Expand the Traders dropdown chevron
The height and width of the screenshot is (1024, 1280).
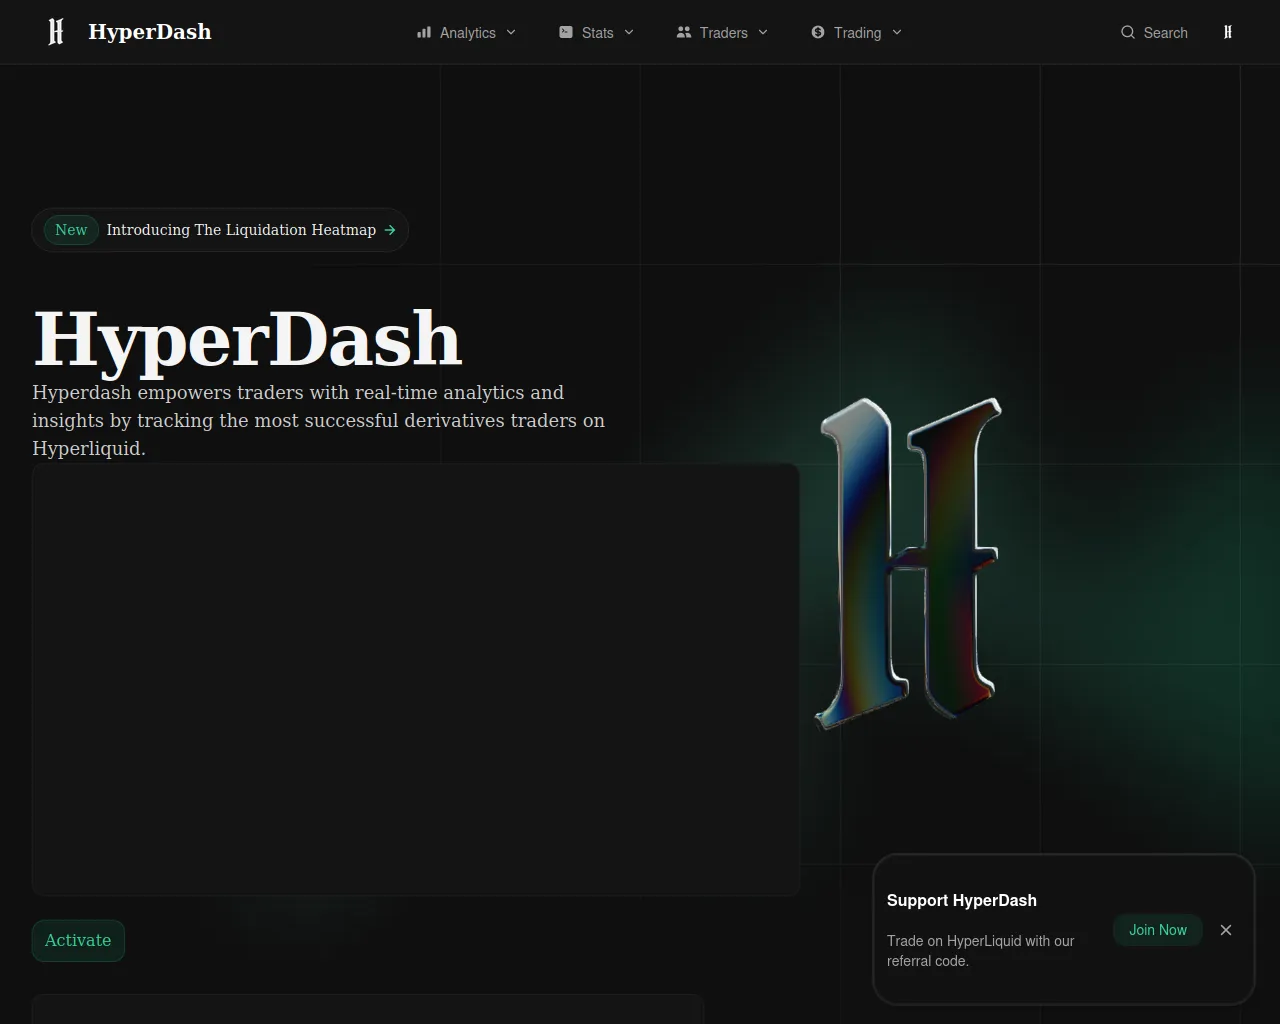click(x=763, y=32)
